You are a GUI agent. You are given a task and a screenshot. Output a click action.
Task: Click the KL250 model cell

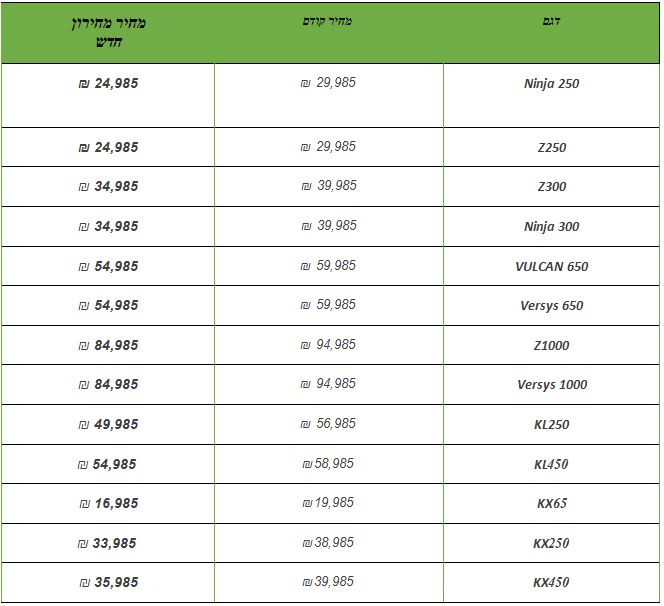point(551,425)
